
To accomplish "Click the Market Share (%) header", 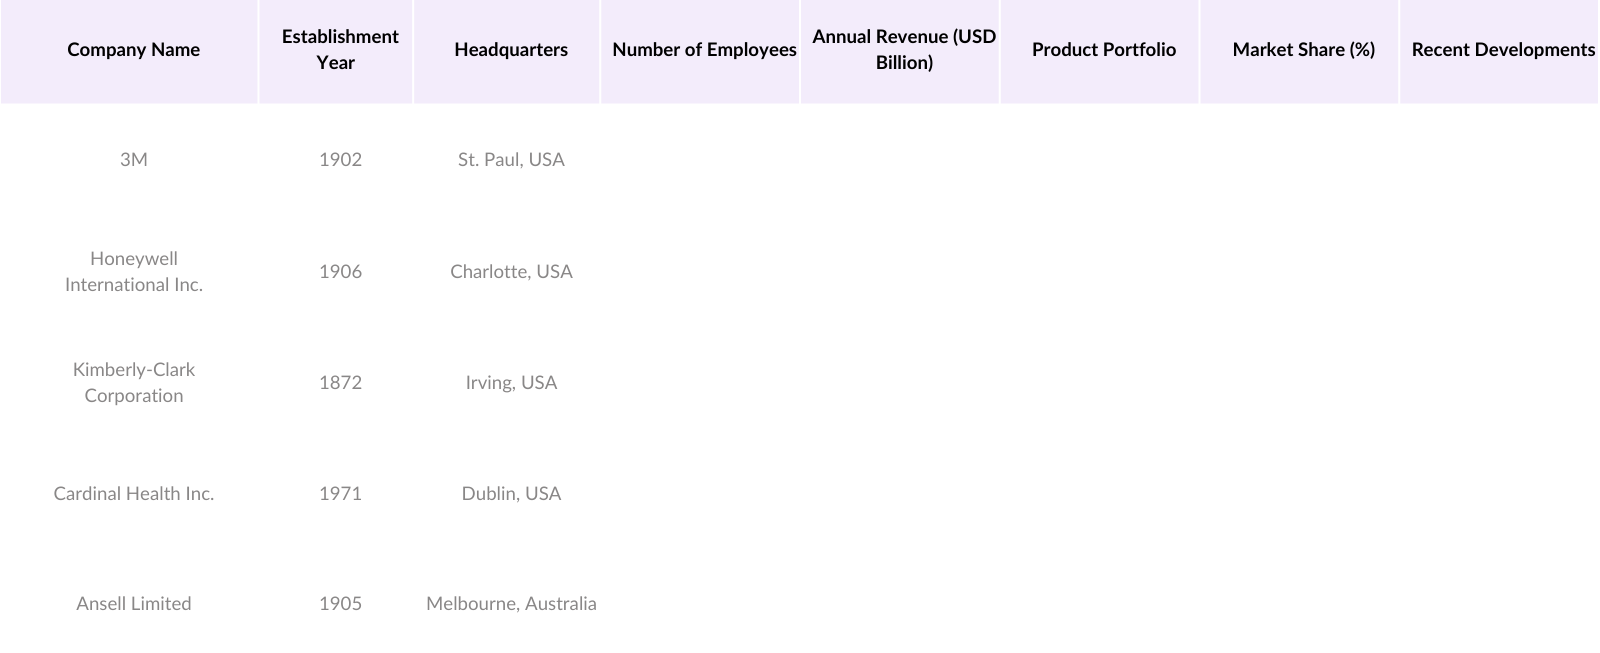I will click(x=1303, y=50).
